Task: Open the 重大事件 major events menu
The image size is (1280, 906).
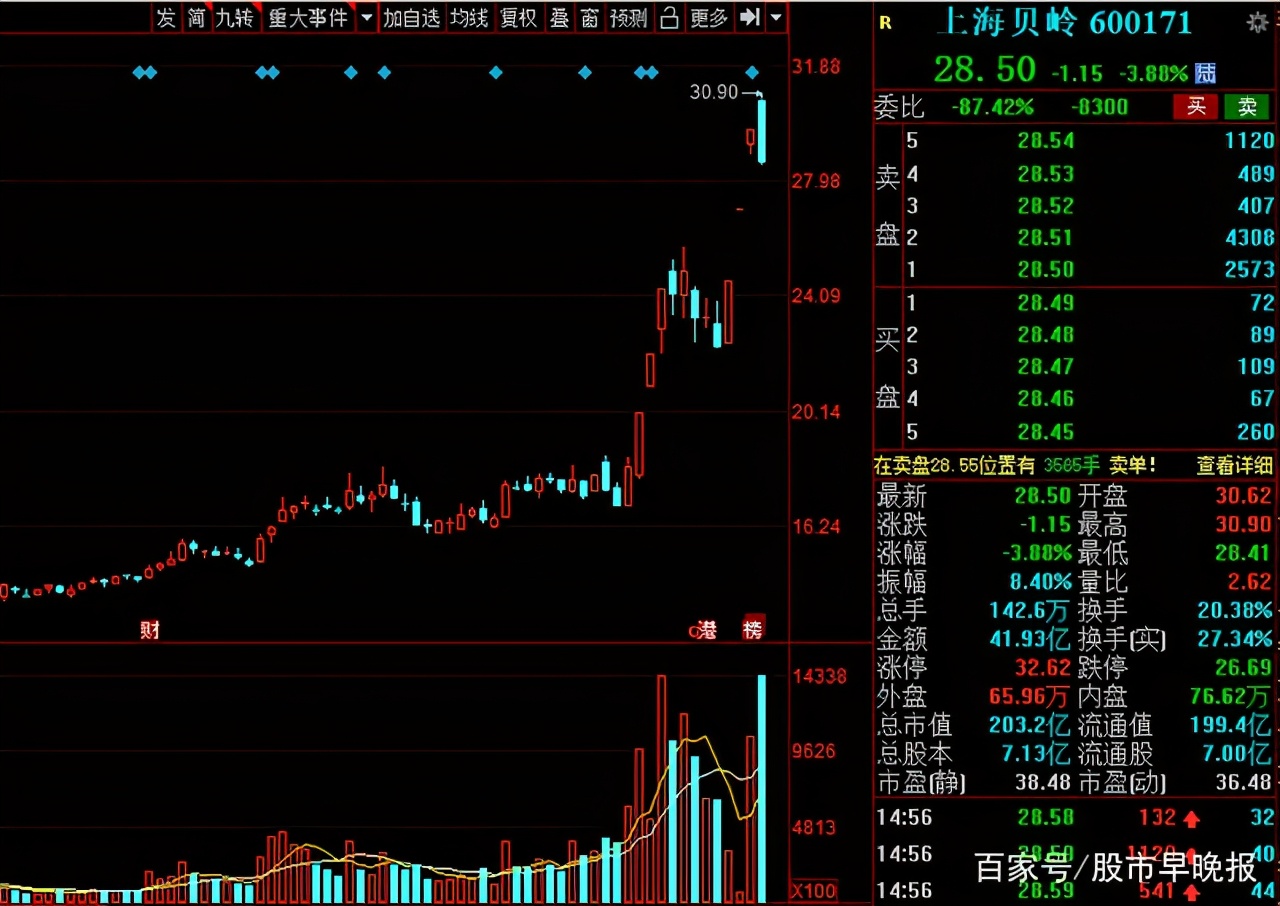Action: pos(308,18)
